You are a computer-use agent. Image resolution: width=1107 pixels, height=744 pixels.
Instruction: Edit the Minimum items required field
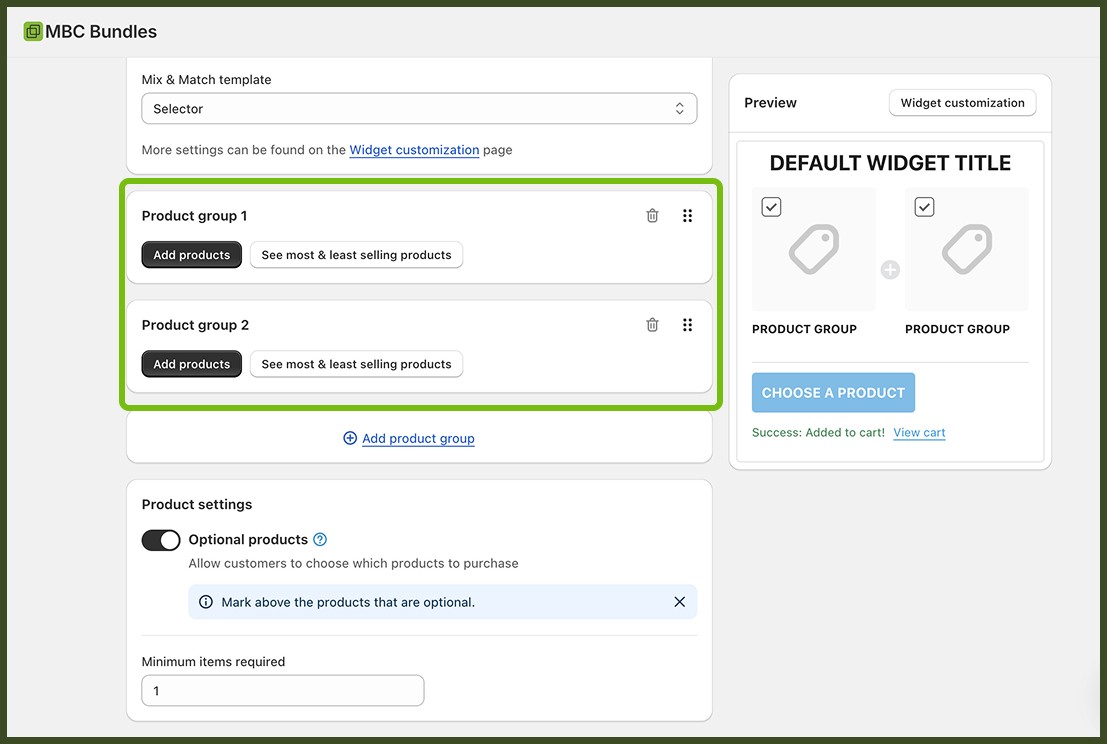[282, 690]
